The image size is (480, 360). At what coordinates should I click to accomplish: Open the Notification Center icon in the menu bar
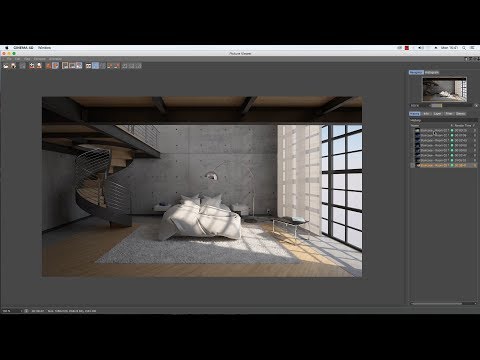(x=473, y=48)
